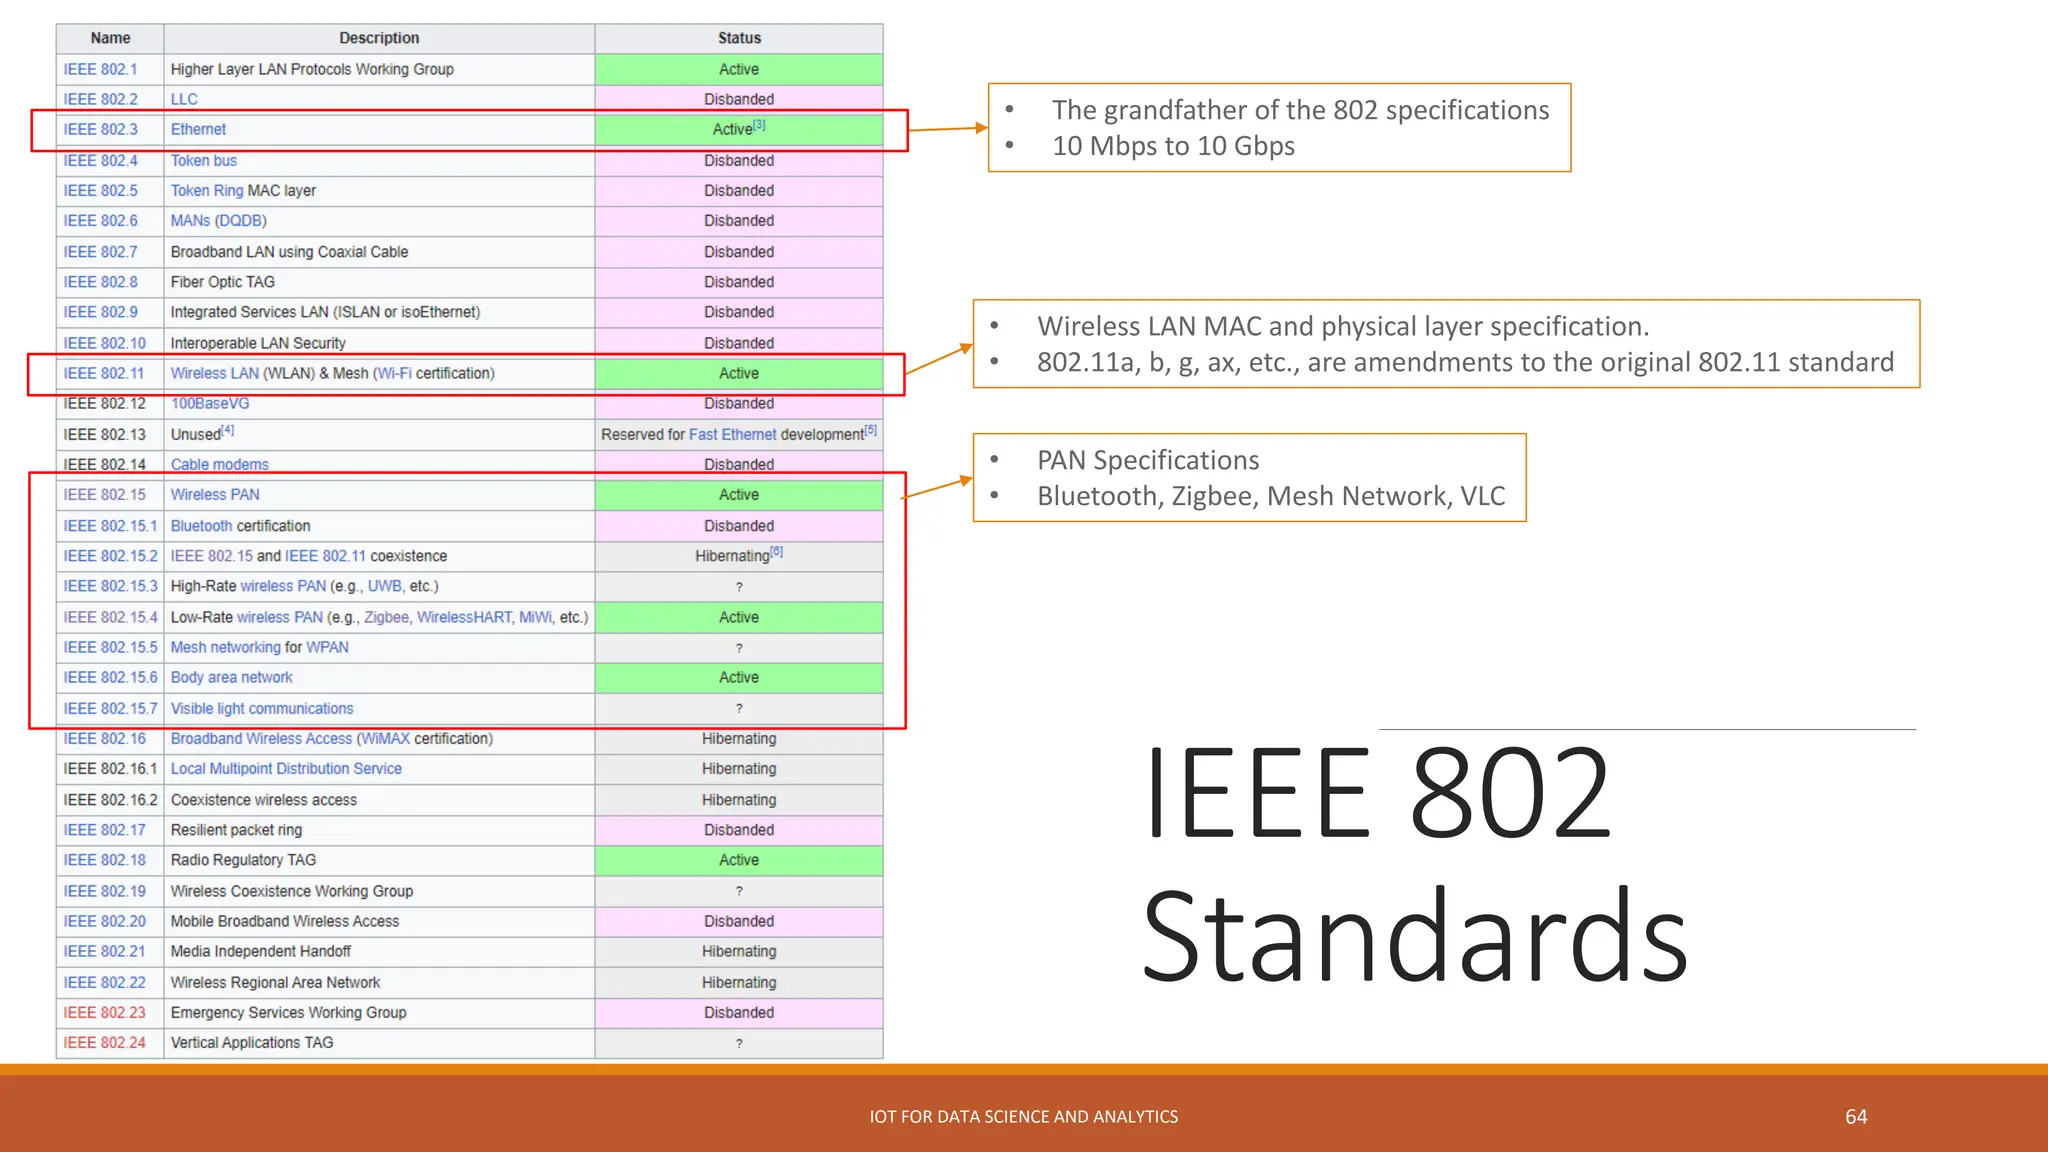Viewport: 2048px width, 1152px height.
Task: Open the Wi-Fi certification link
Action: click(395, 373)
